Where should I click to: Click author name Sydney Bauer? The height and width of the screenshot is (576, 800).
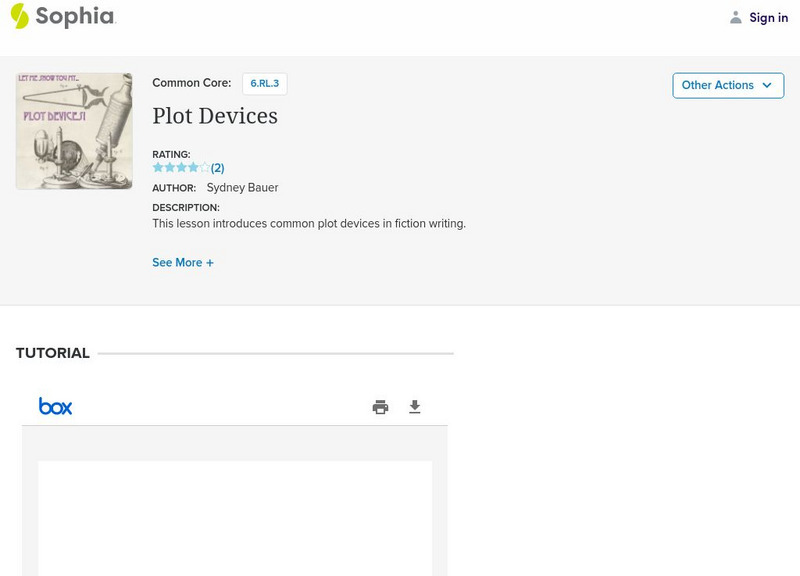242,188
